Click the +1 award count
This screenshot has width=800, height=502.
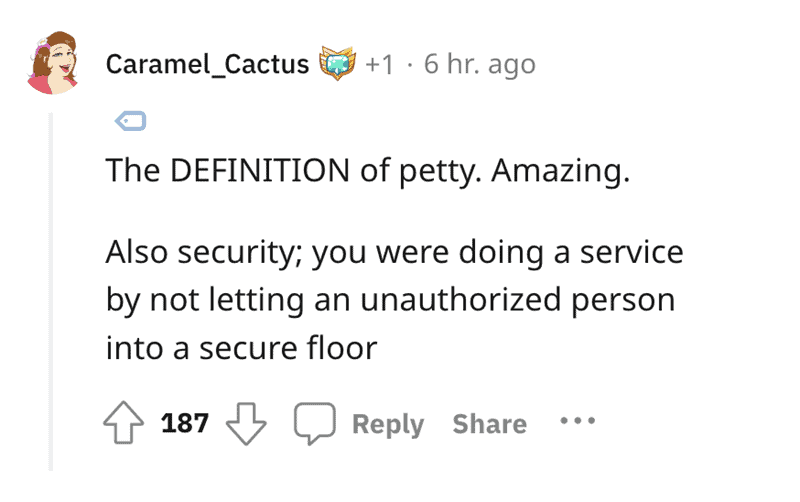point(379,65)
